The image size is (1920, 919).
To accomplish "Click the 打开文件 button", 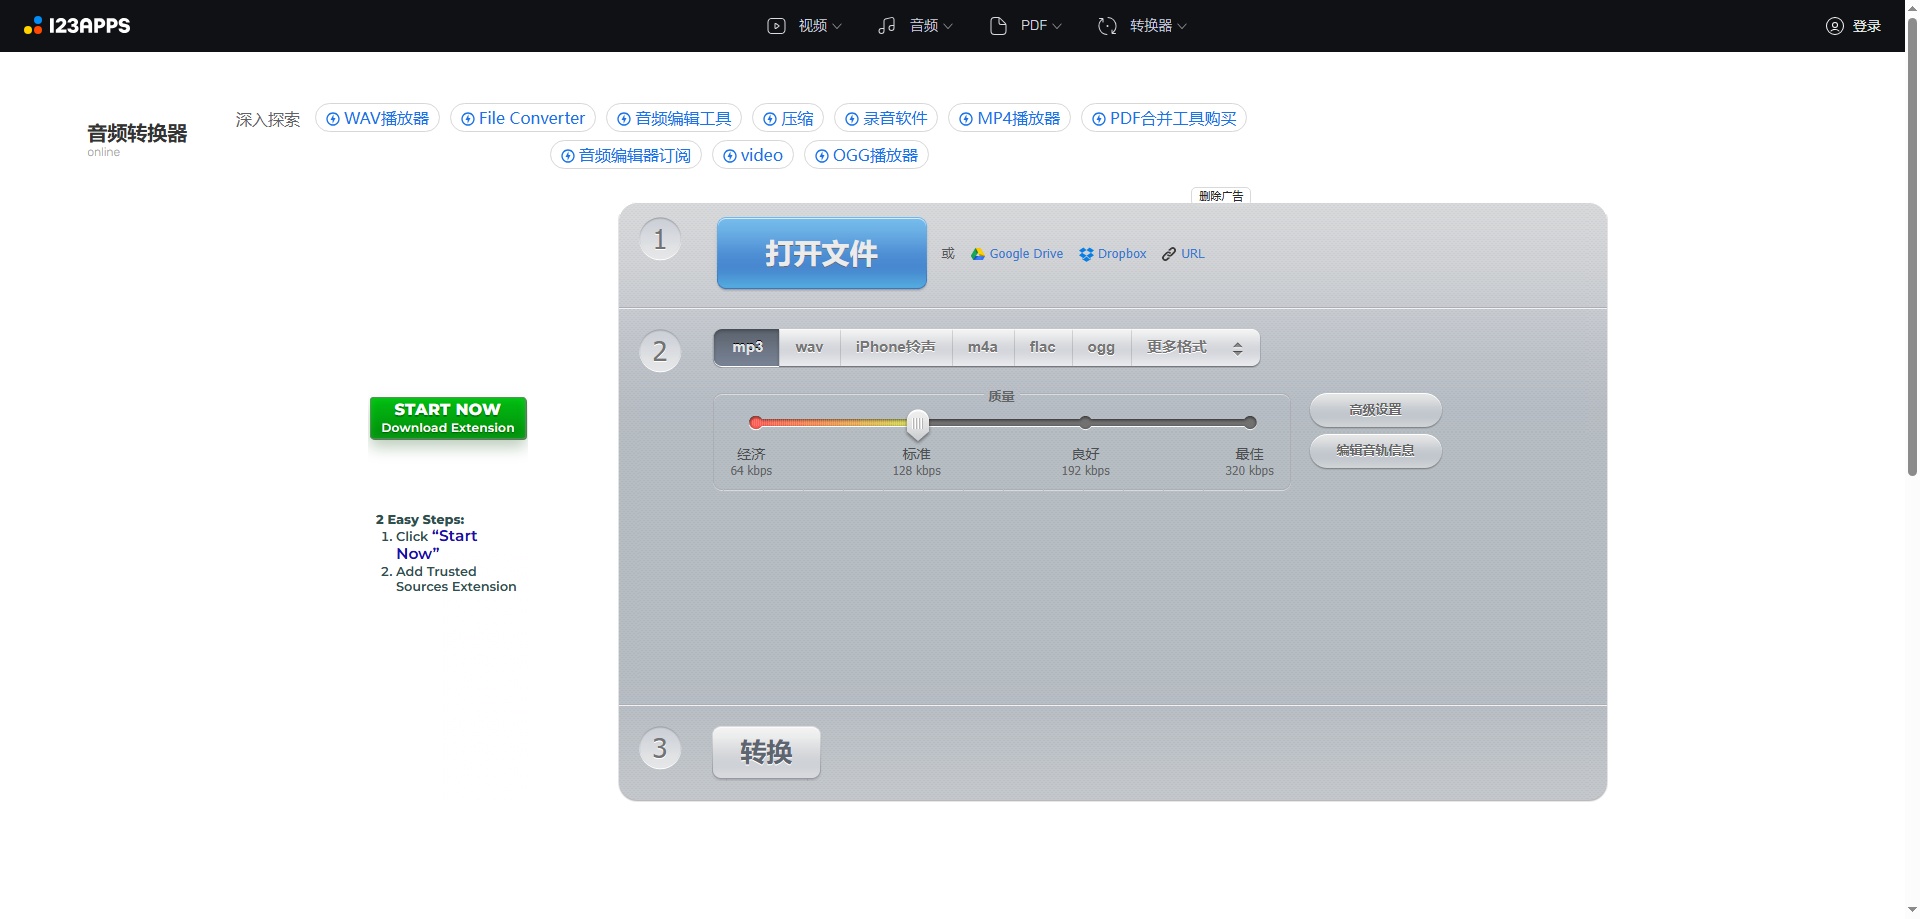I will 821,254.
